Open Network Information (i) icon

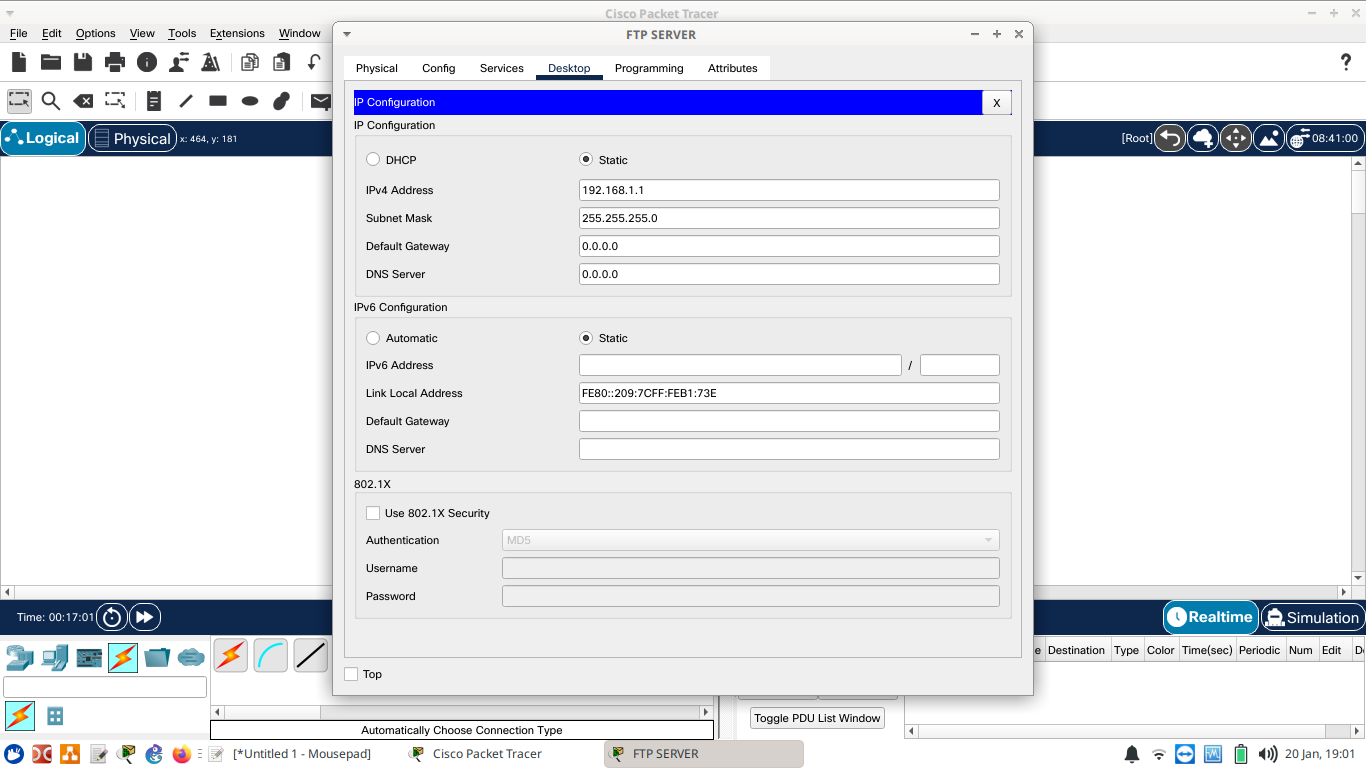(x=147, y=62)
